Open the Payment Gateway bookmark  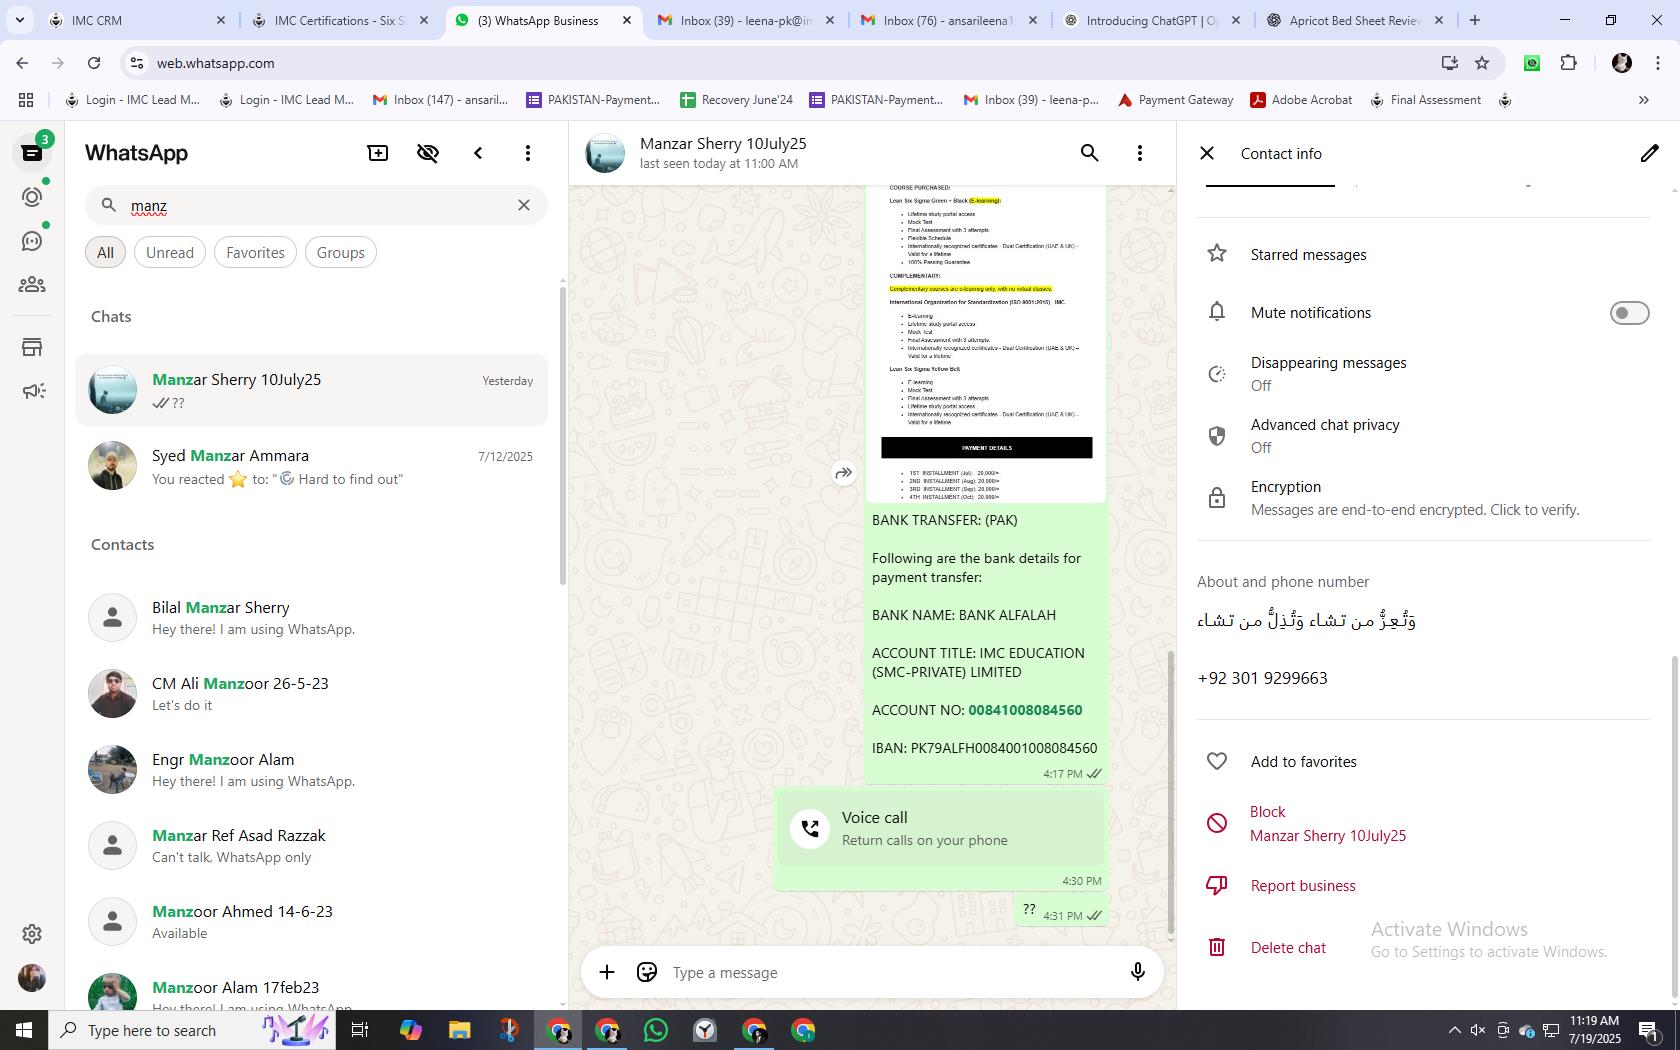tap(1175, 100)
